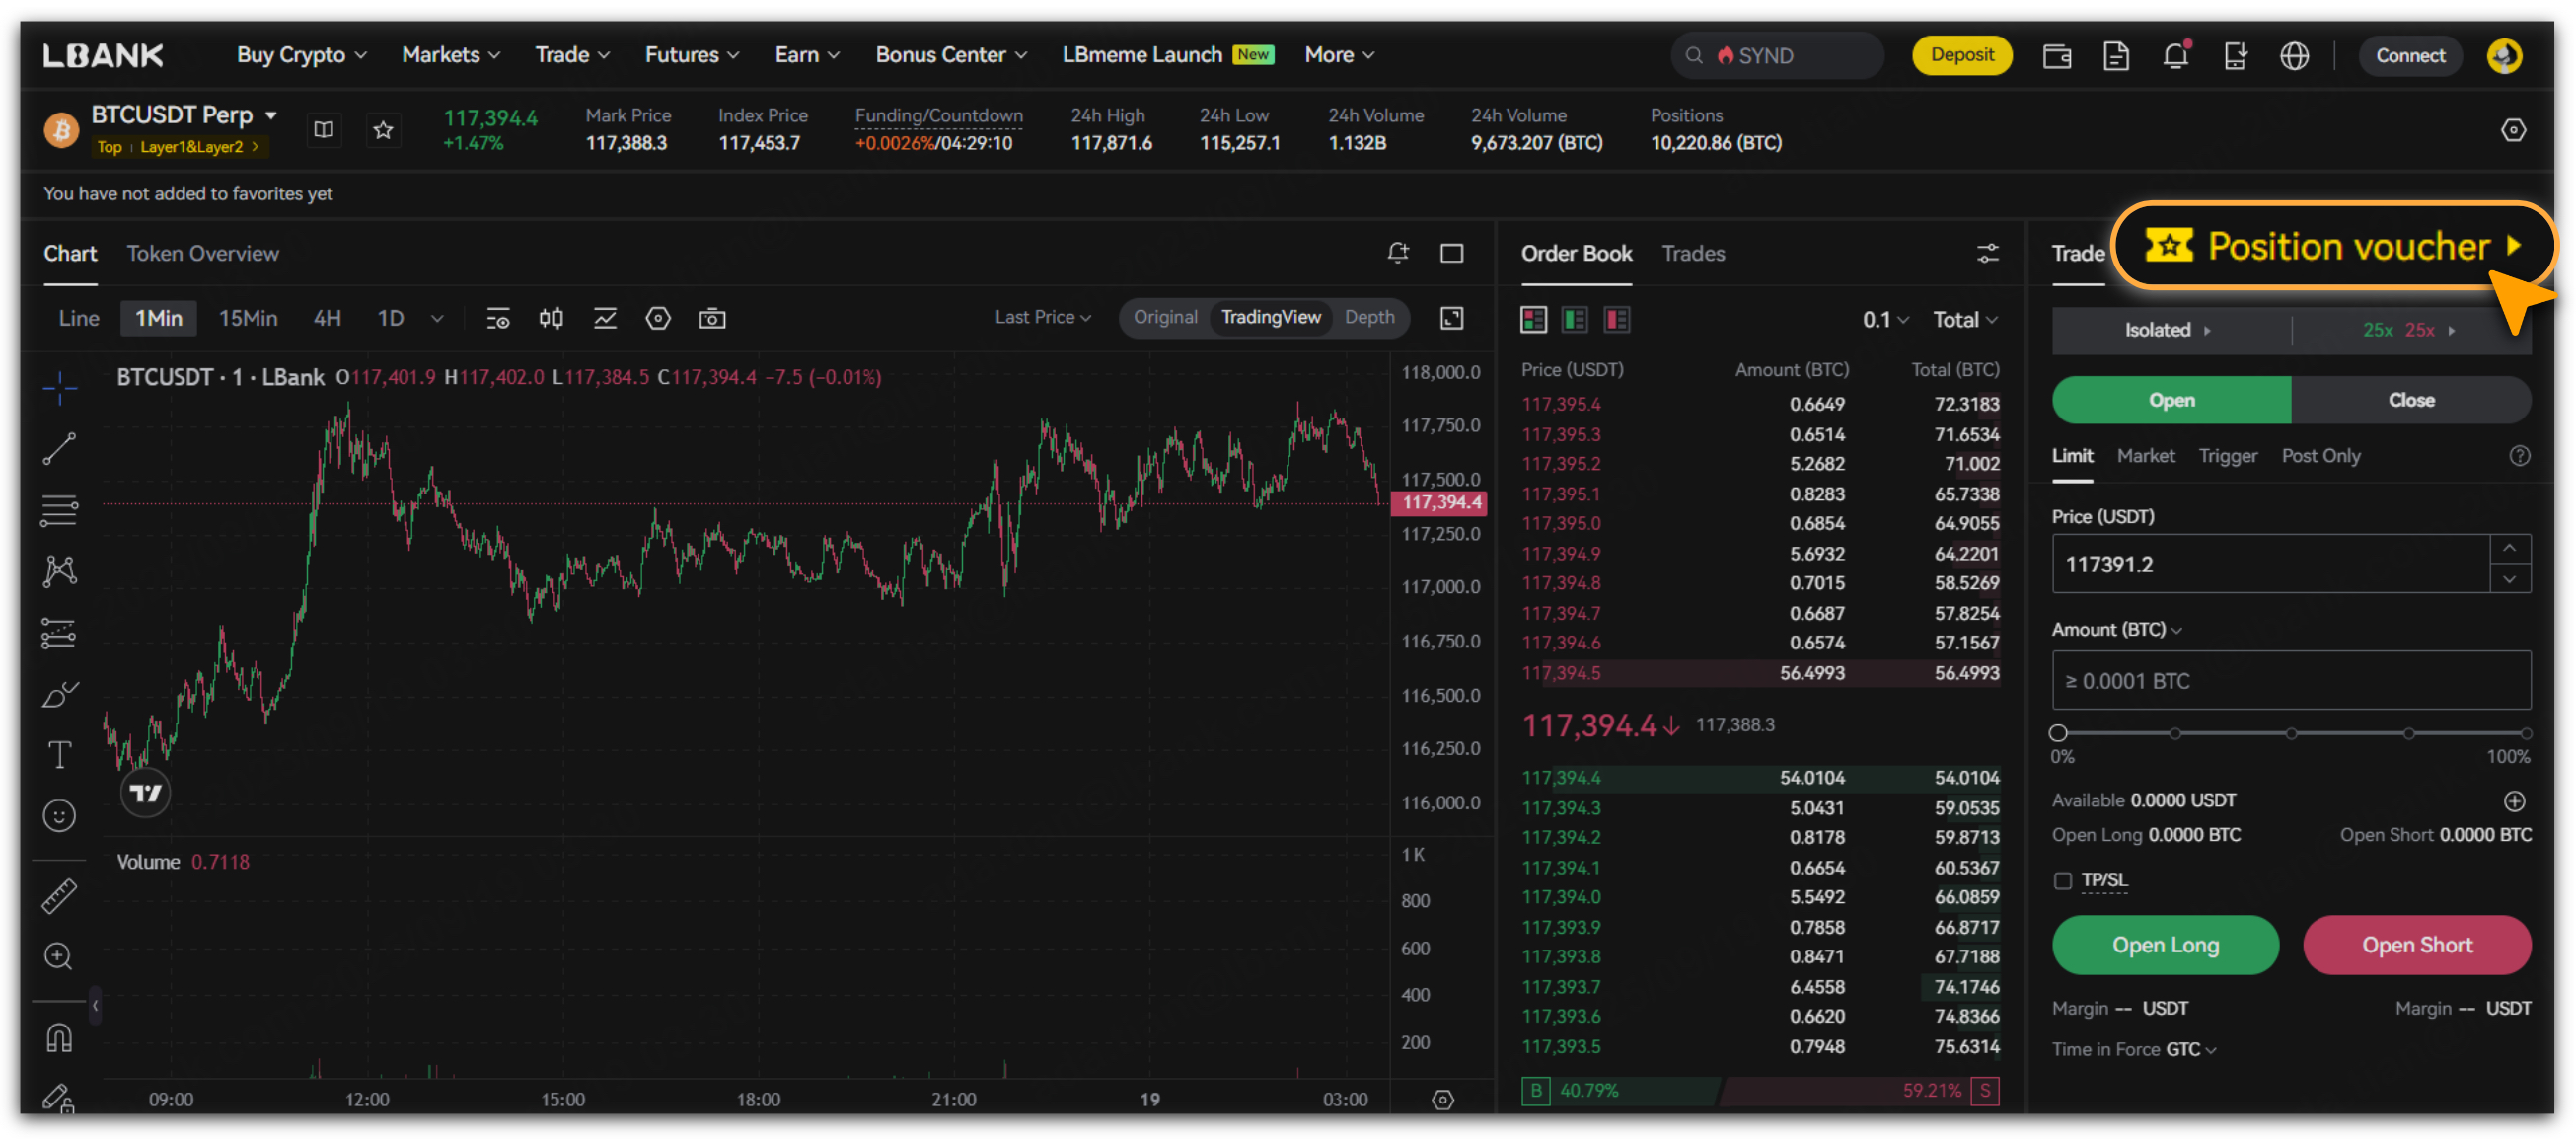The width and height of the screenshot is (2576, 1141).
Task: Toggle trade panel to Close mode
Action: coord(2410,400)
